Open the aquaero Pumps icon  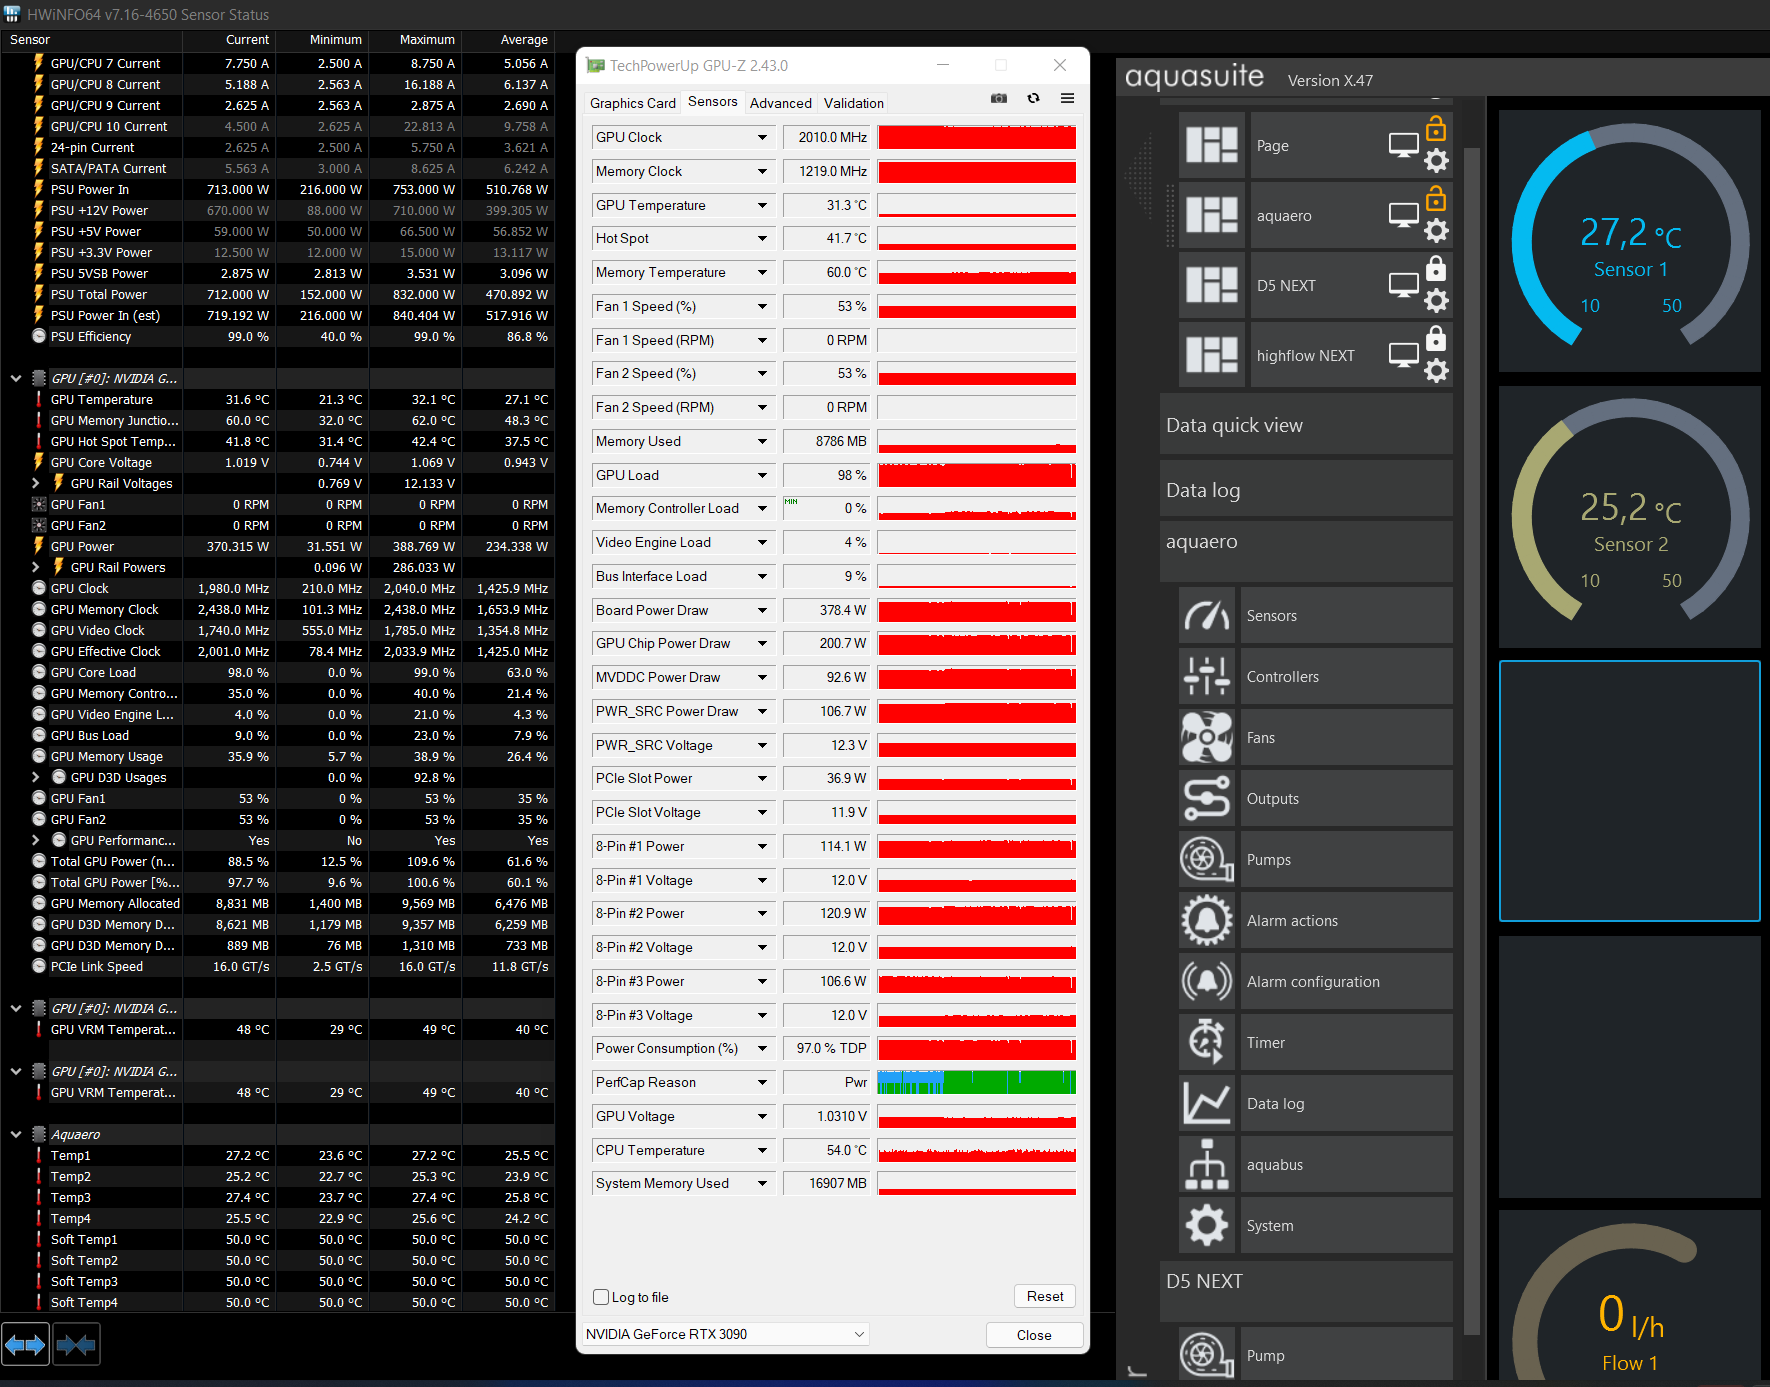1207,860
